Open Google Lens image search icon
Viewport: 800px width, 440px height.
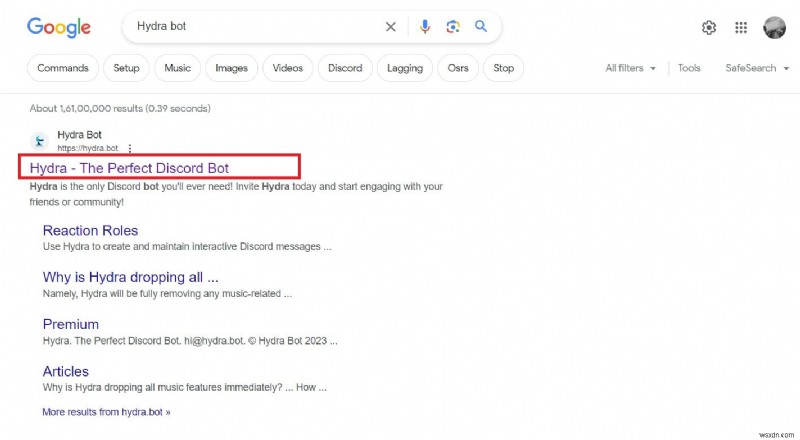pos(453,27)
